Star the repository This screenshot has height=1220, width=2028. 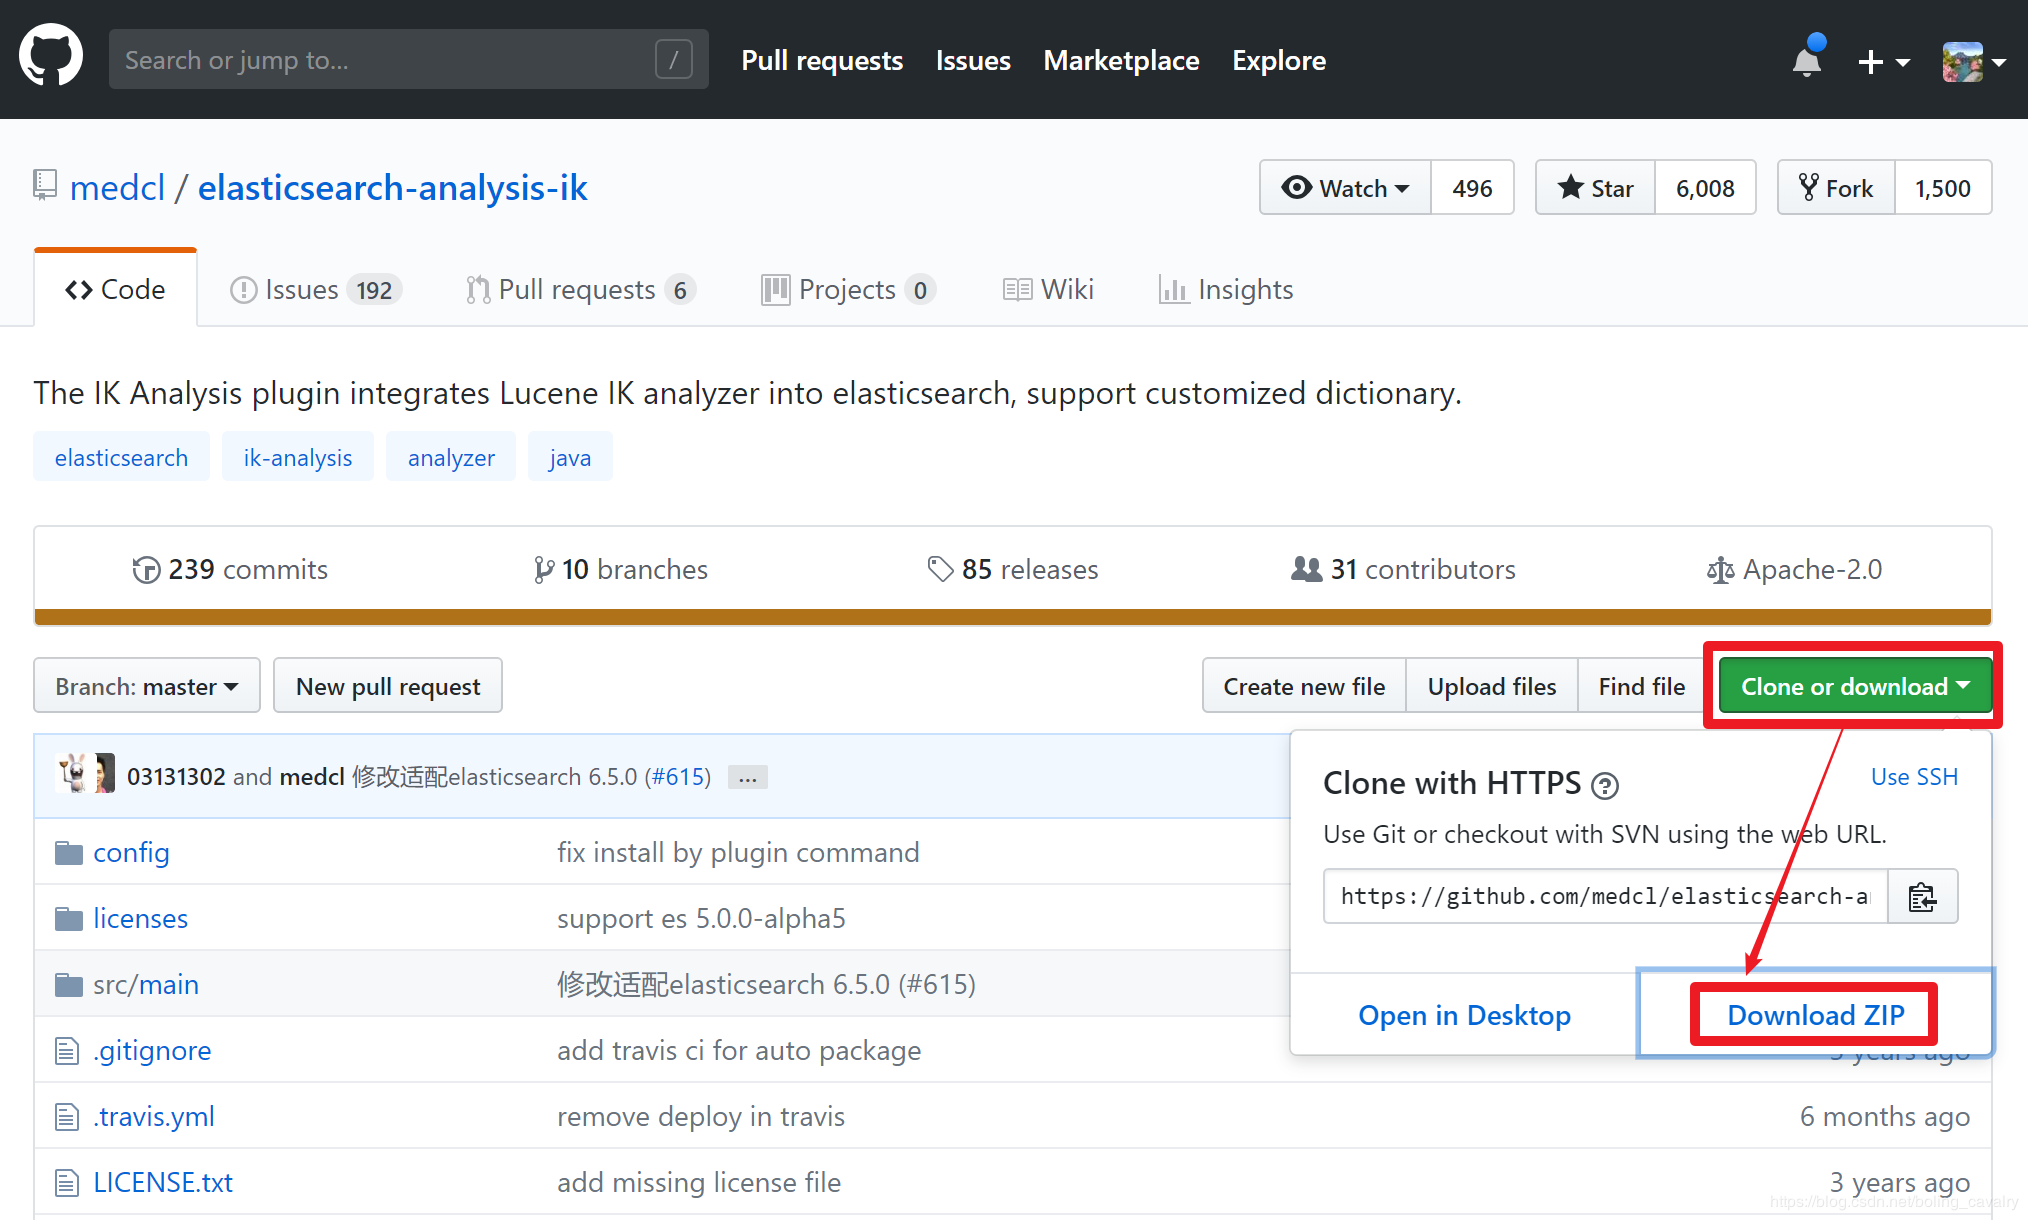[x=1596, y=188]
